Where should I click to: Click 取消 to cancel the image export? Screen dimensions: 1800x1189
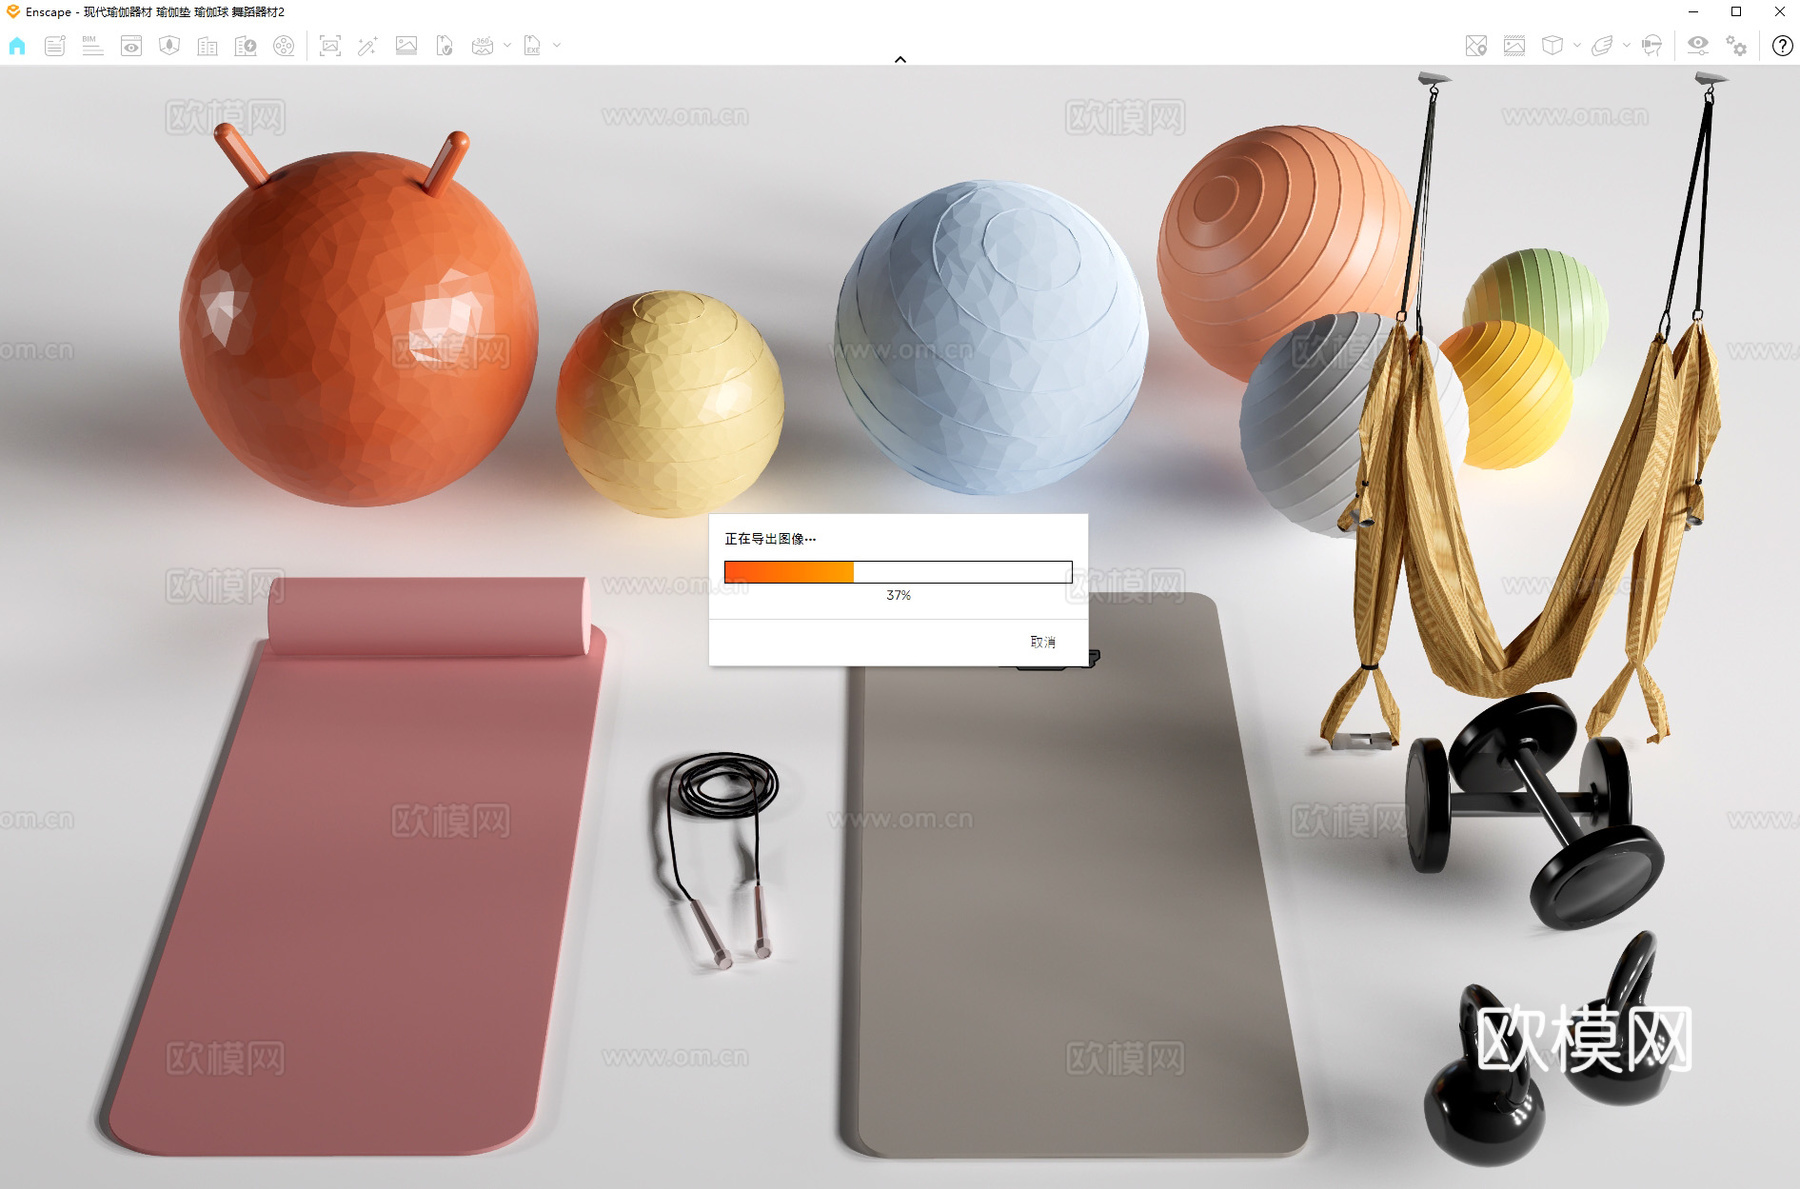[x=1043, y=642]
